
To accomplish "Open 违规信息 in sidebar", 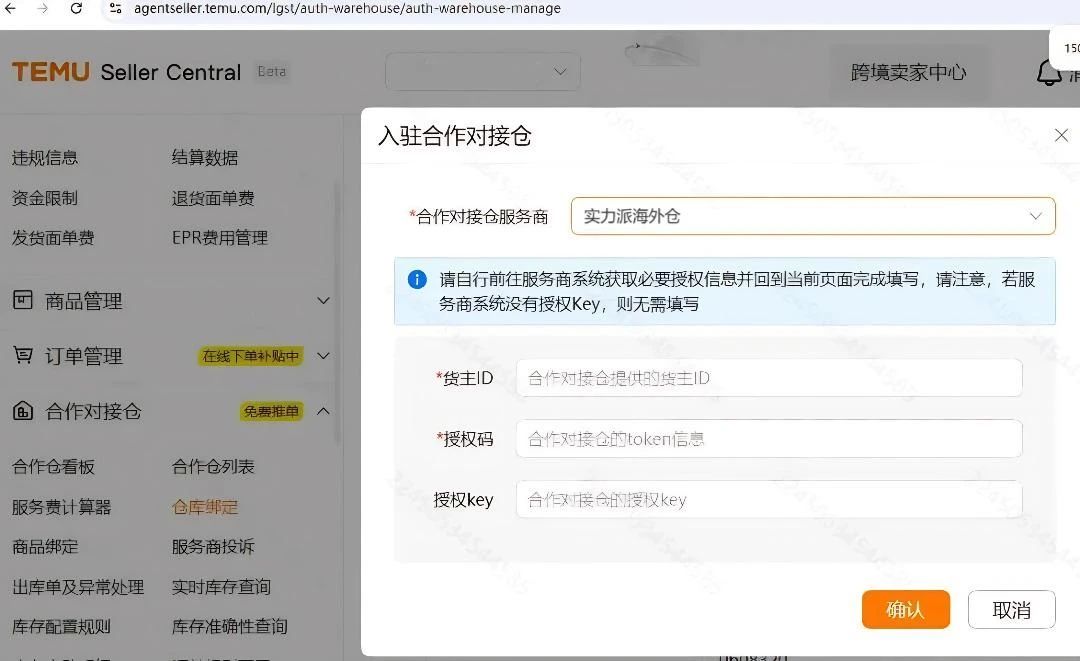I will [x=45, y=158].
